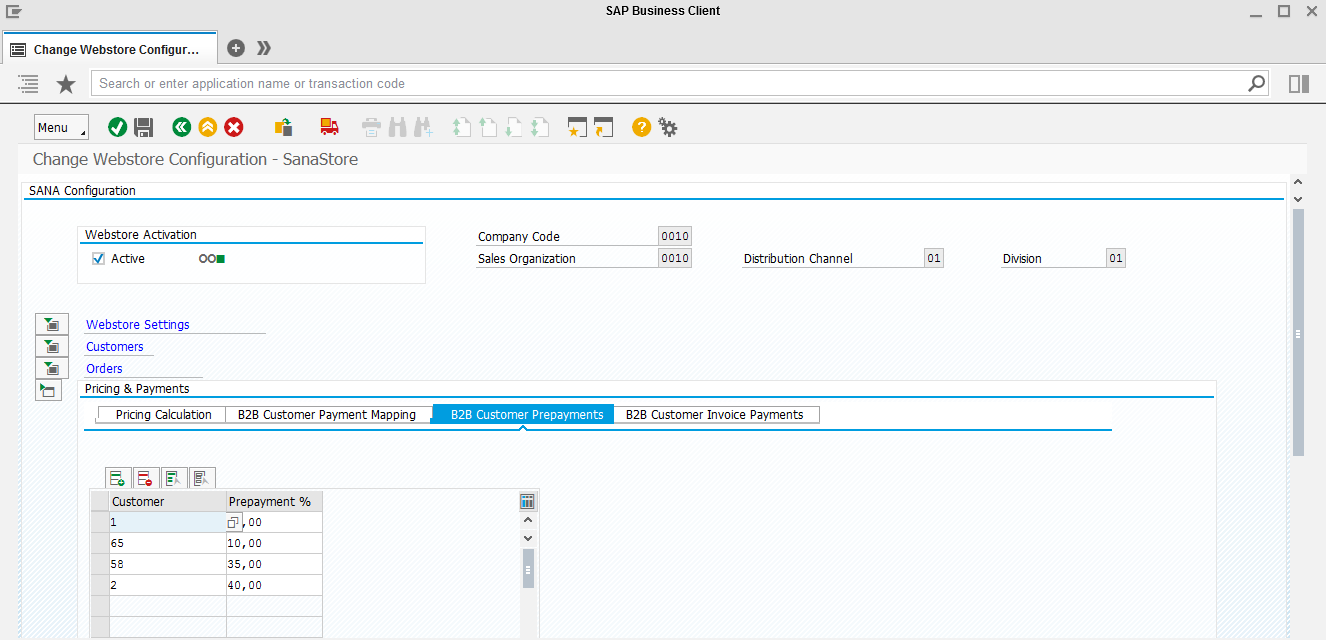Screen dimensions: 1326x640
Task: Click the favorites star icon
Action: [66, 84]
